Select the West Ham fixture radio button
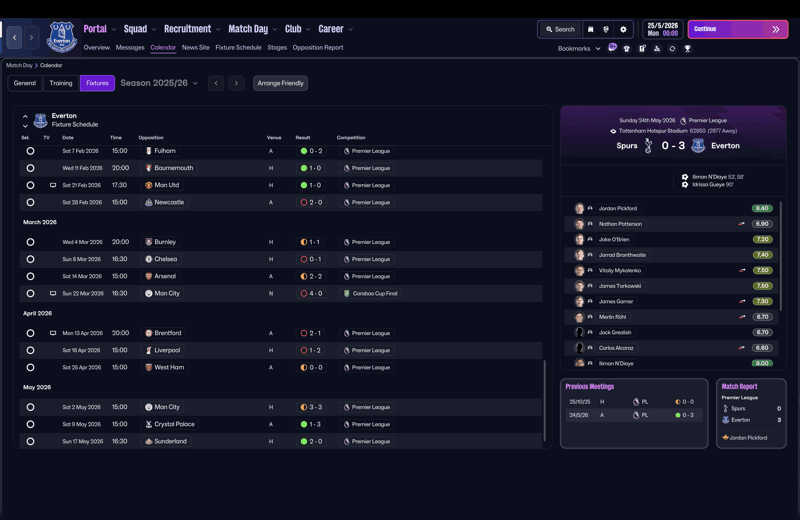 (x=31, y=367)
